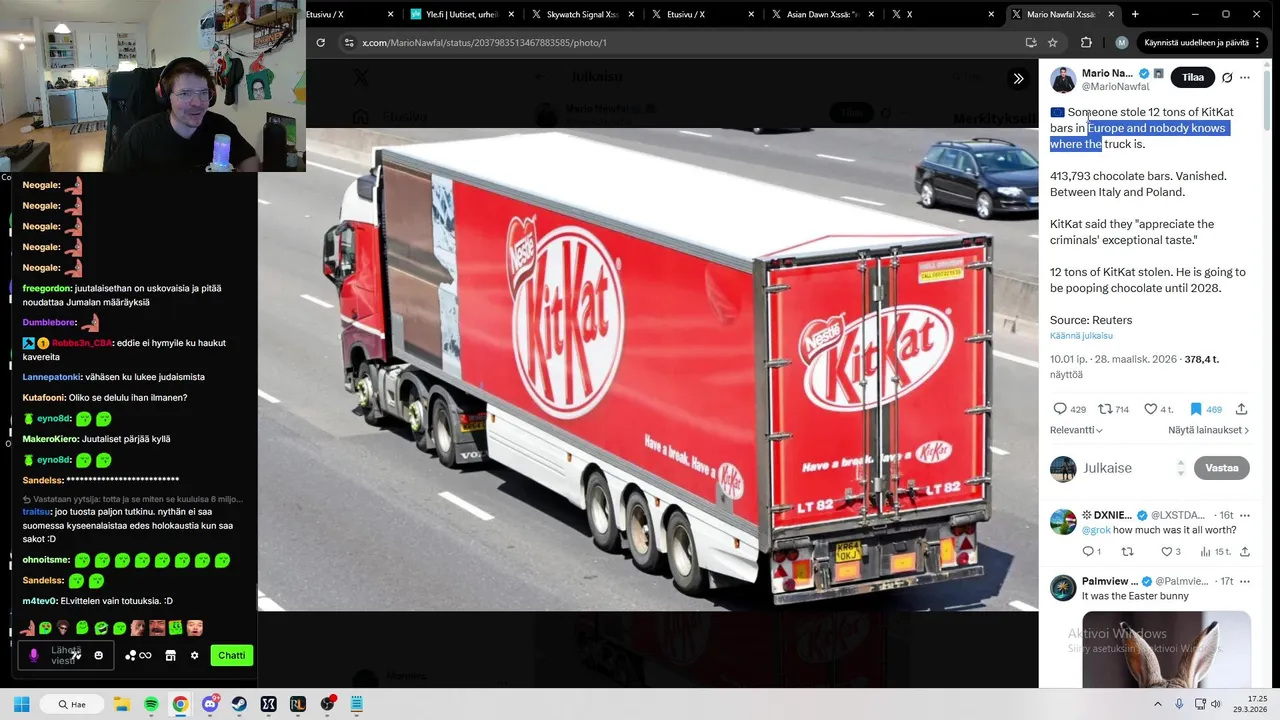This screenshot has height=720, width=1280.
Task: Open channel points icon with infinity symbol
Action: point(138,655)
